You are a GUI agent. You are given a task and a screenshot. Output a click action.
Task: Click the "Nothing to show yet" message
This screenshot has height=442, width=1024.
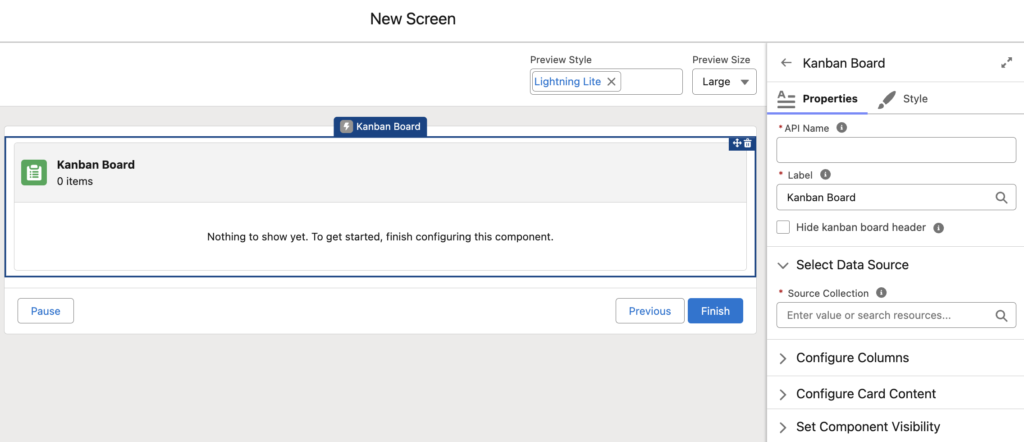(380, 237)
